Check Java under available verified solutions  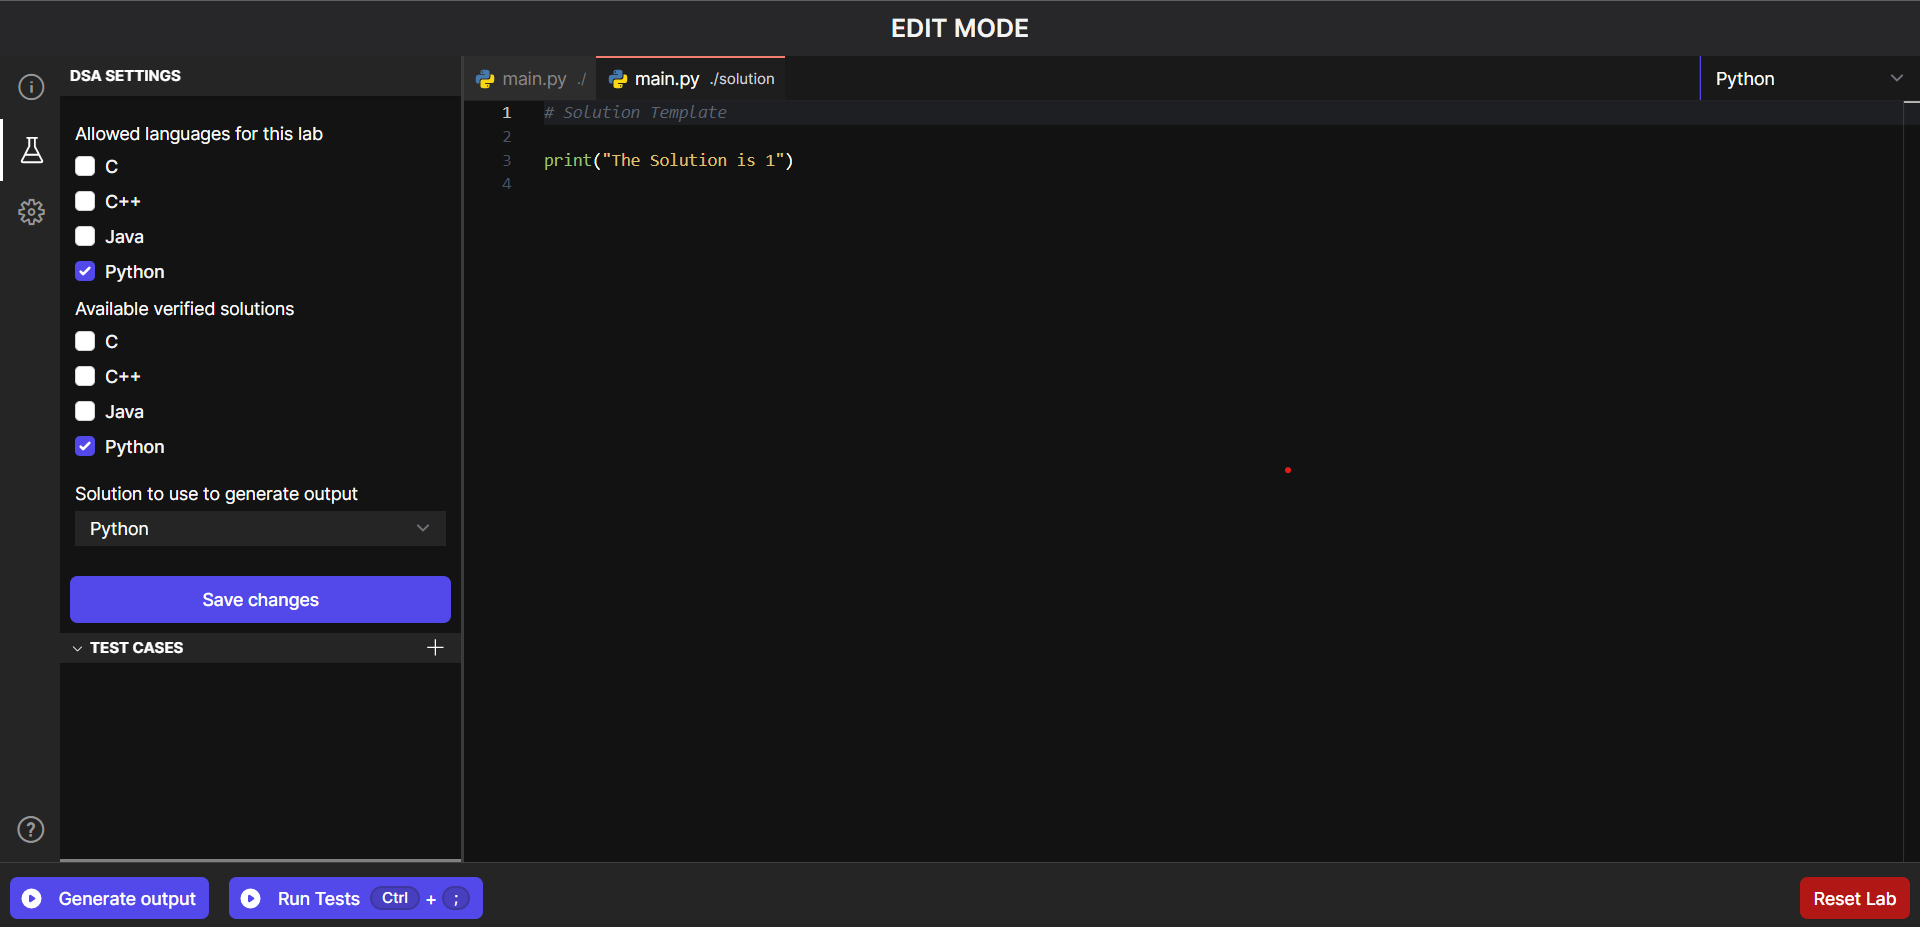[x=85, y=412]
